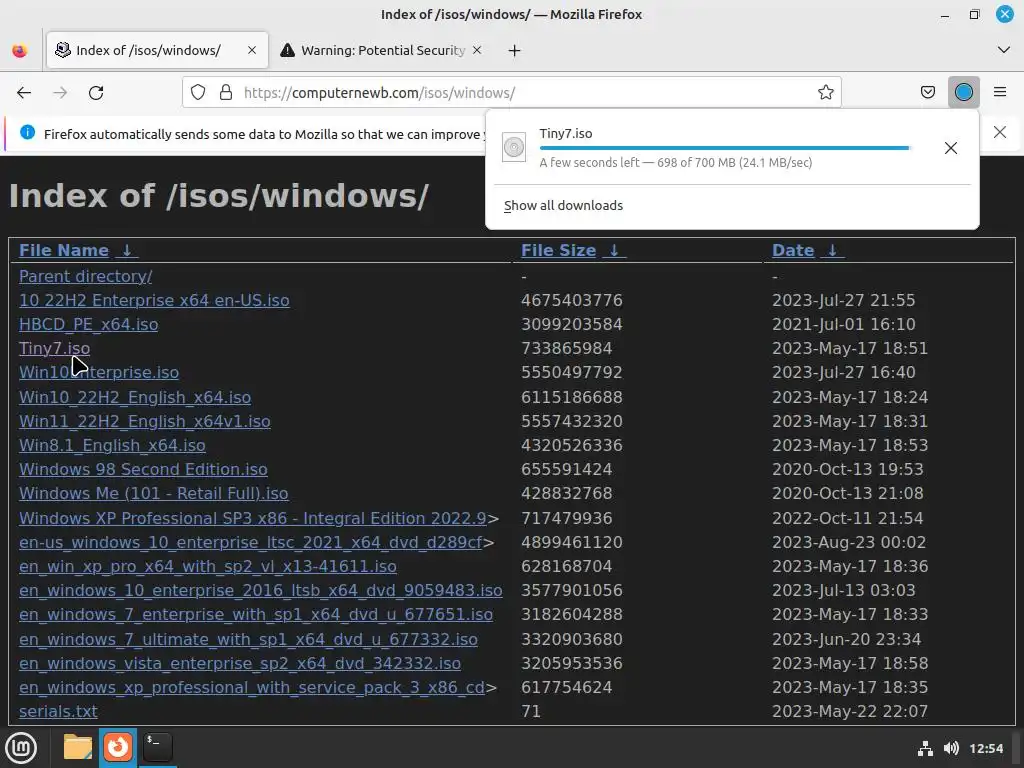Open the network connections tray icon
The image size is (1024, 768).
925,748
